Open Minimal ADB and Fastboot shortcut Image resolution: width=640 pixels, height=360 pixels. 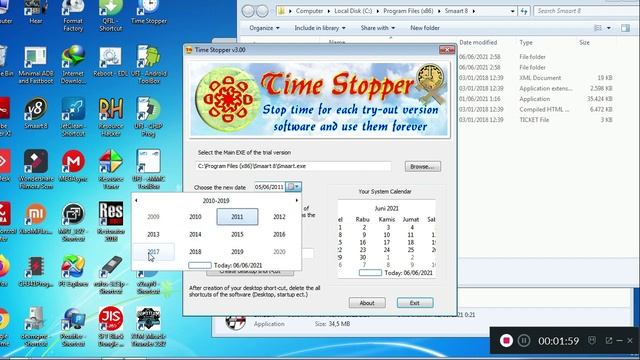pyautogui.click(x=36, y=64)
